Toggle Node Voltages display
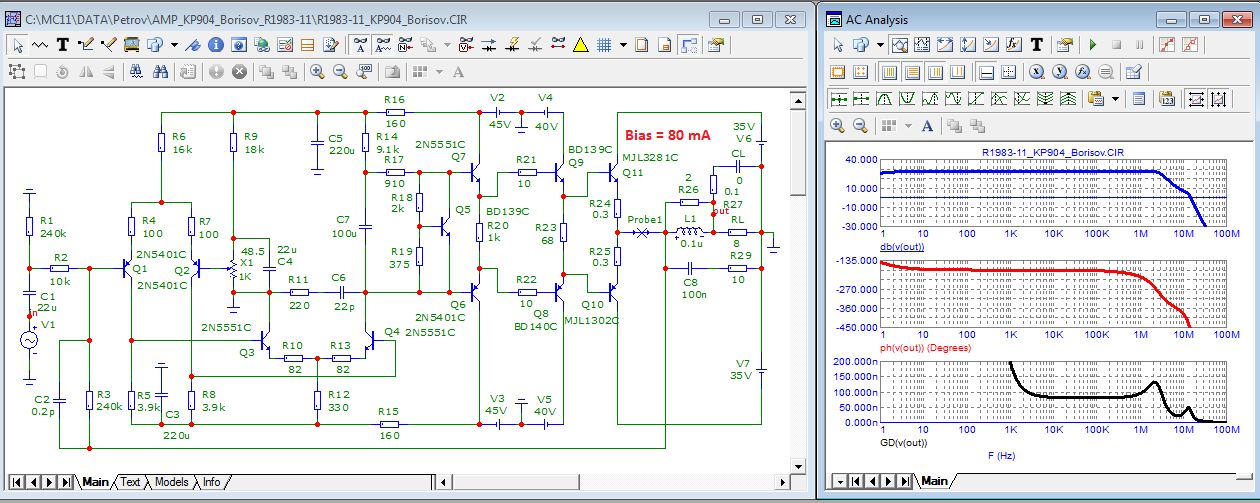1260x503 pixels. [466, 45]
